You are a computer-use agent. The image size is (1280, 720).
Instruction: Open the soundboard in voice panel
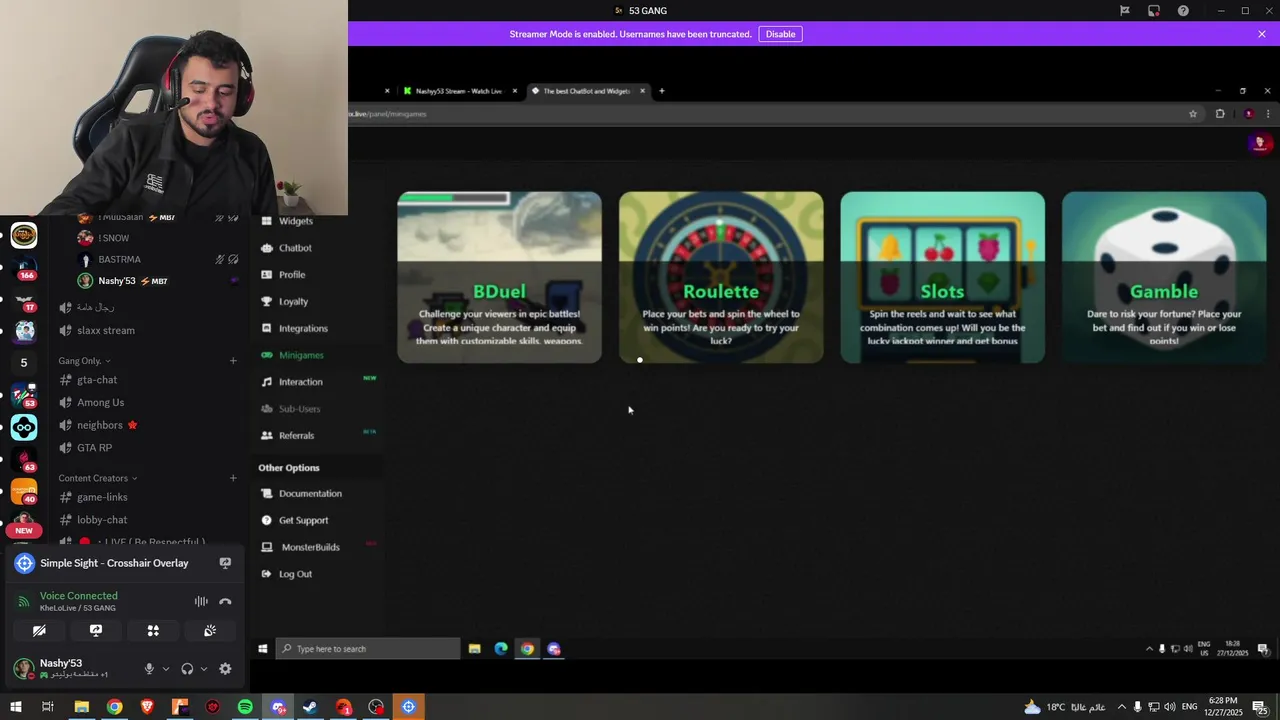point(210,631)
